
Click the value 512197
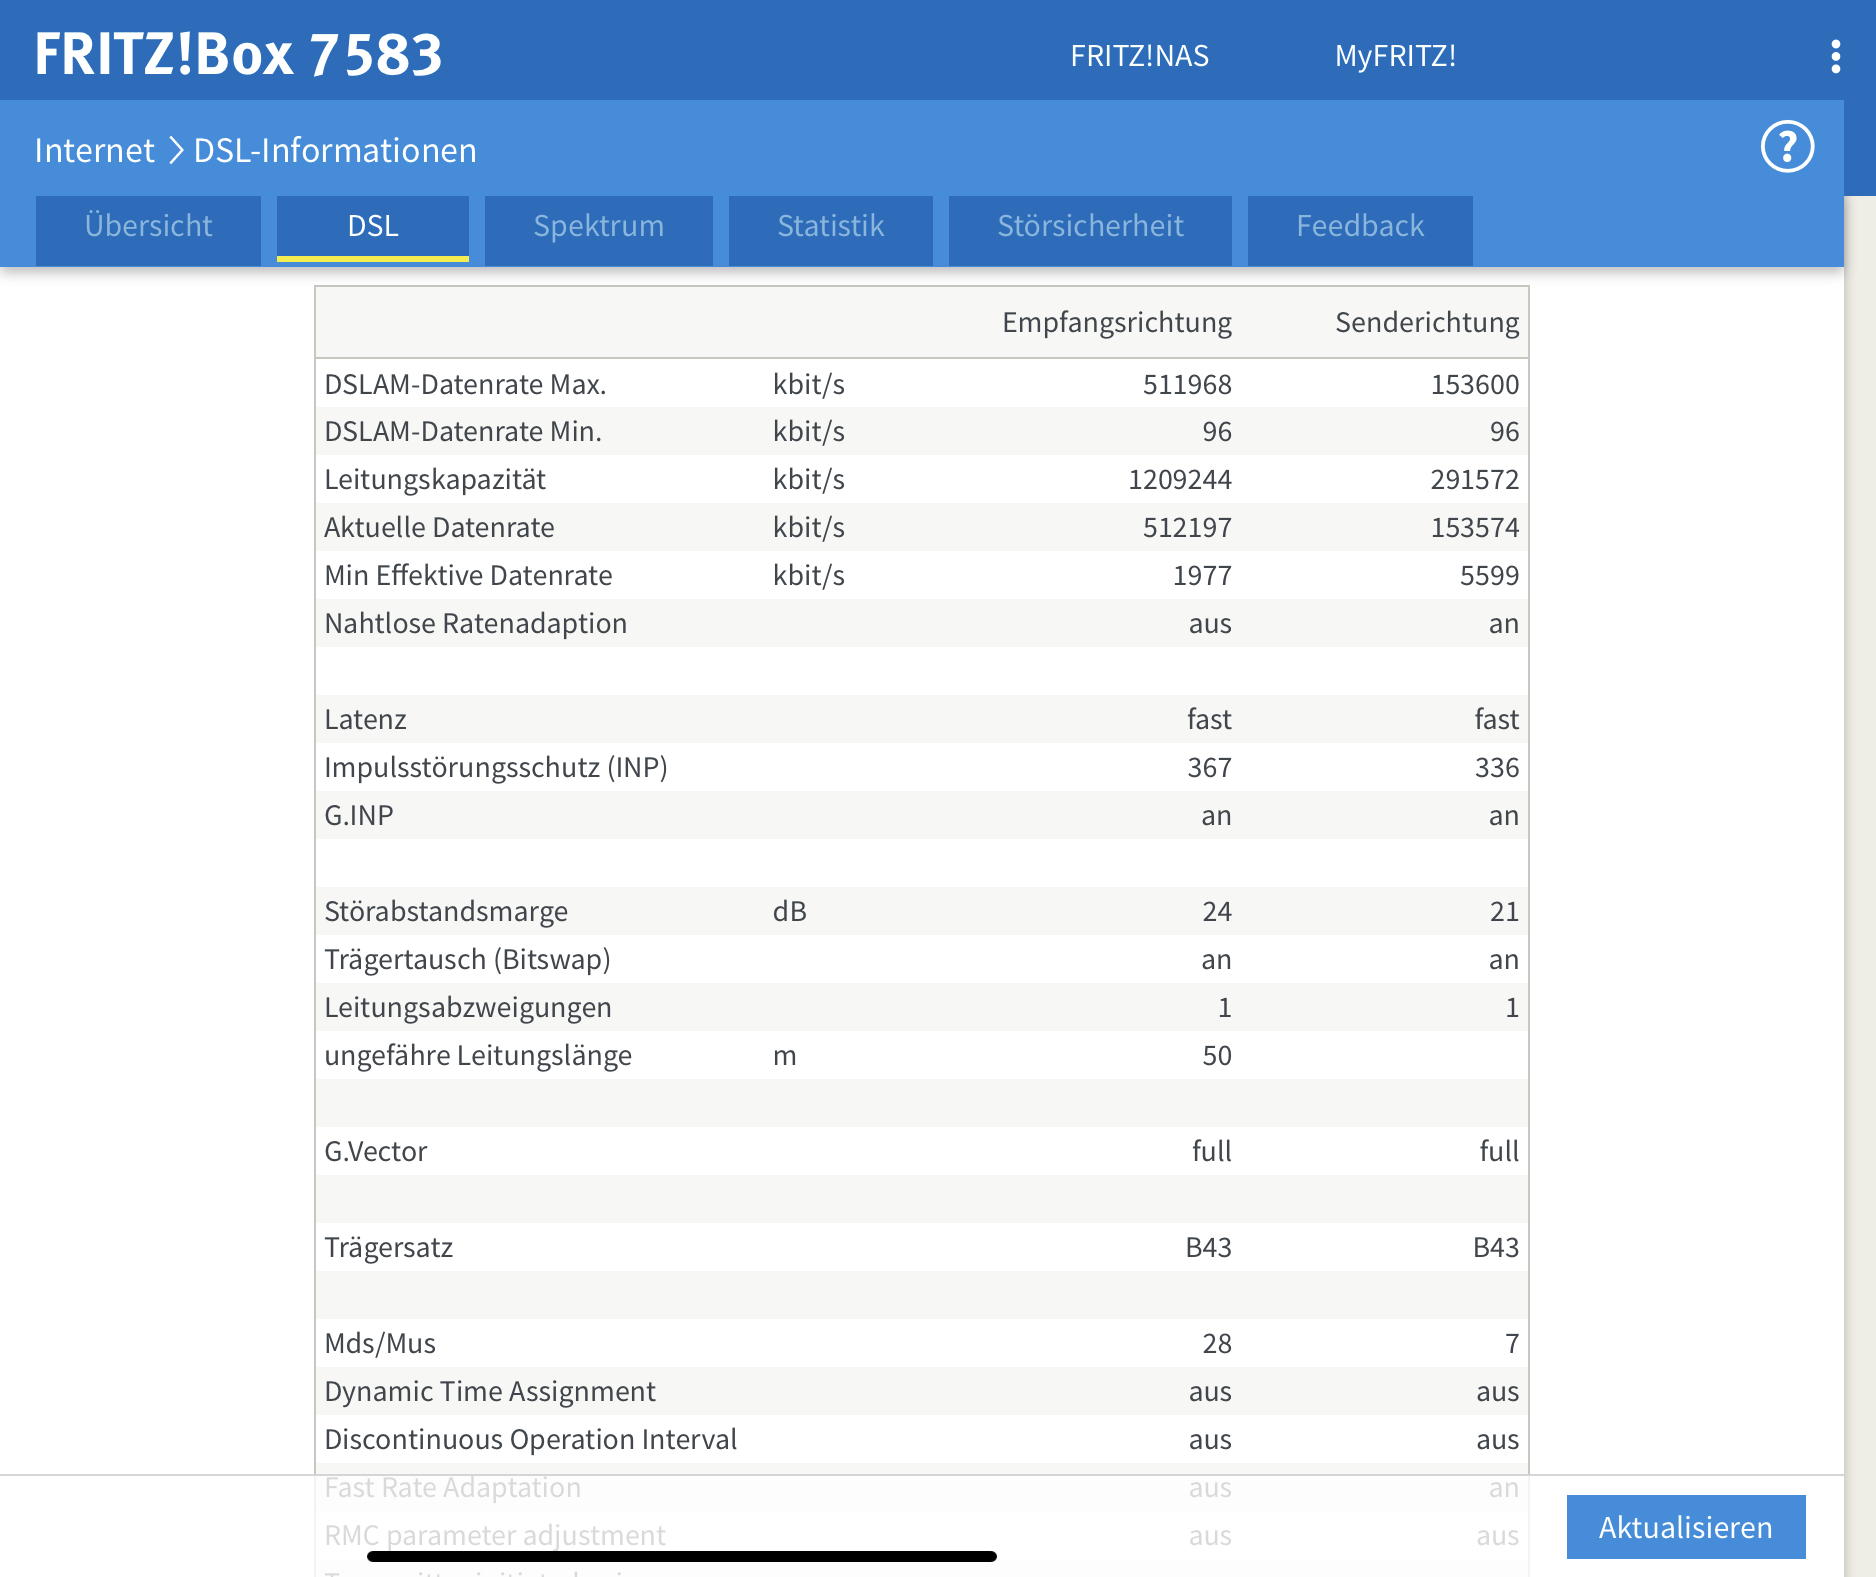point(1187,527)
